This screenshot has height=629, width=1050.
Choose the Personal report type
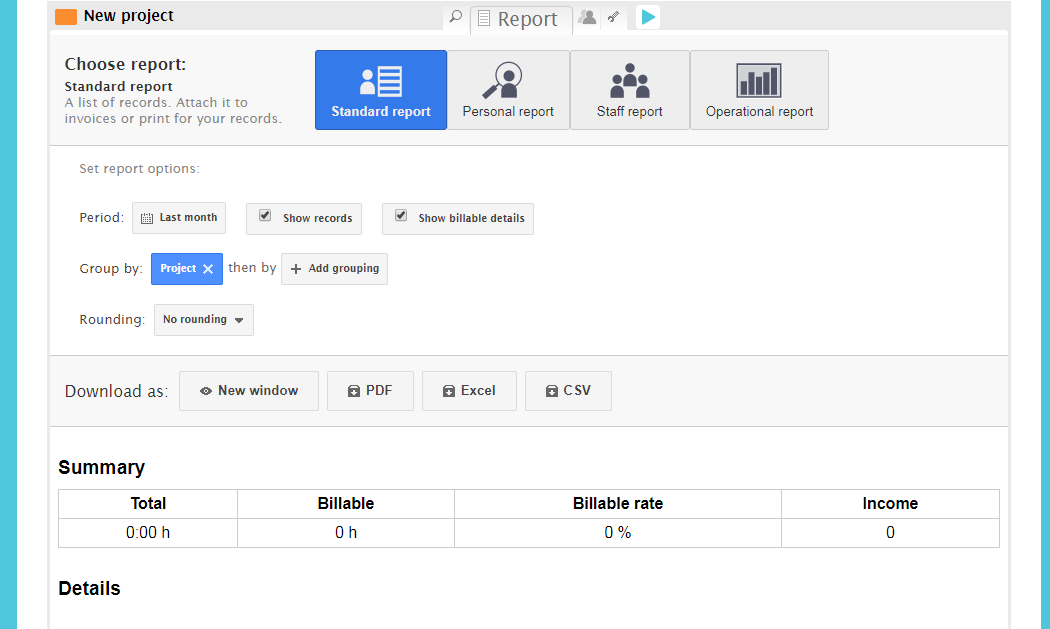tap(508, 90)
